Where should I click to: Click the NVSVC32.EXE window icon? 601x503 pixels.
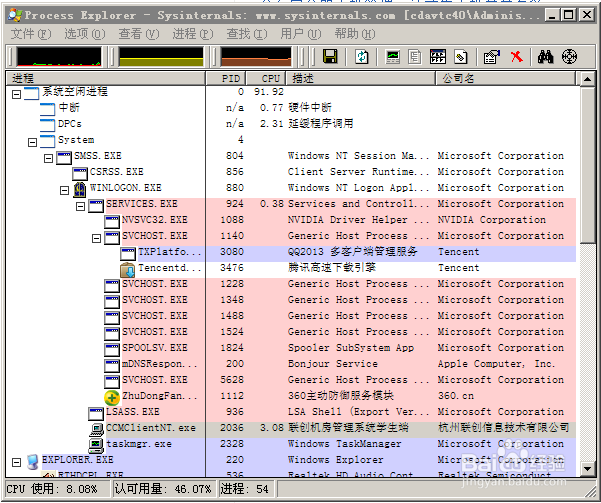tap(112, 222)
